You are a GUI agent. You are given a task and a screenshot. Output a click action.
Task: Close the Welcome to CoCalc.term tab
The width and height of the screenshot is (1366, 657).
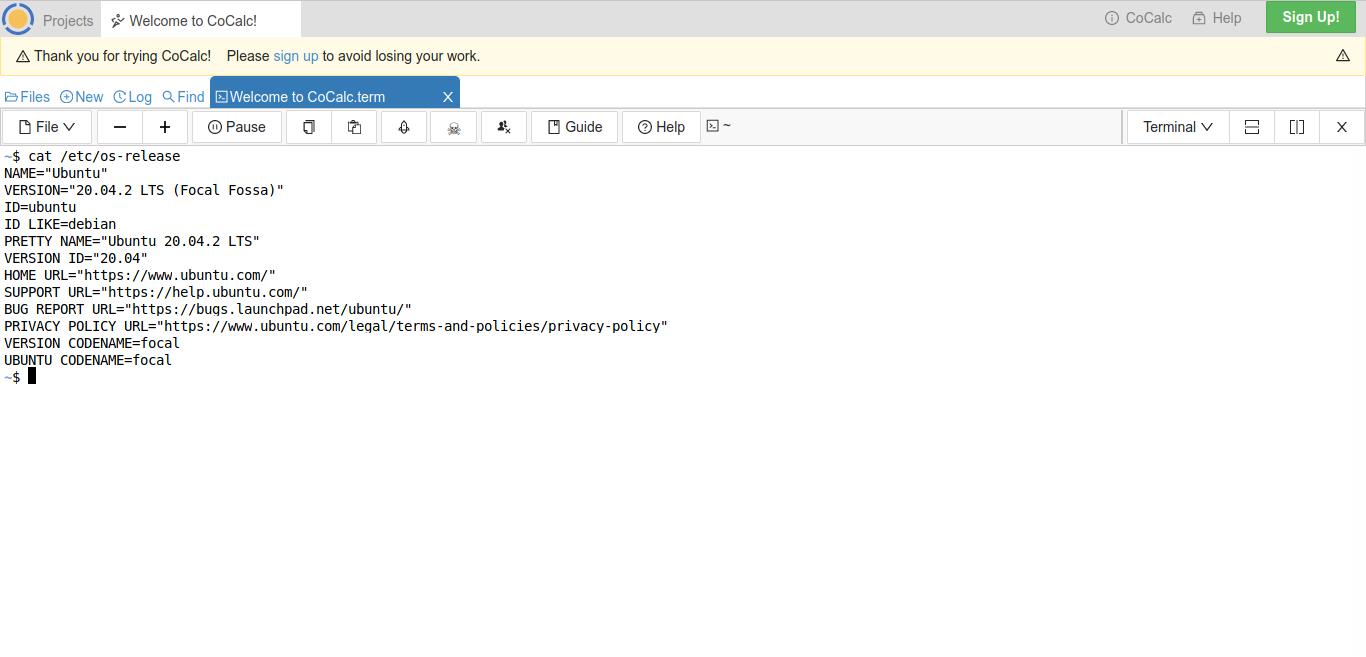coord(448,97)
